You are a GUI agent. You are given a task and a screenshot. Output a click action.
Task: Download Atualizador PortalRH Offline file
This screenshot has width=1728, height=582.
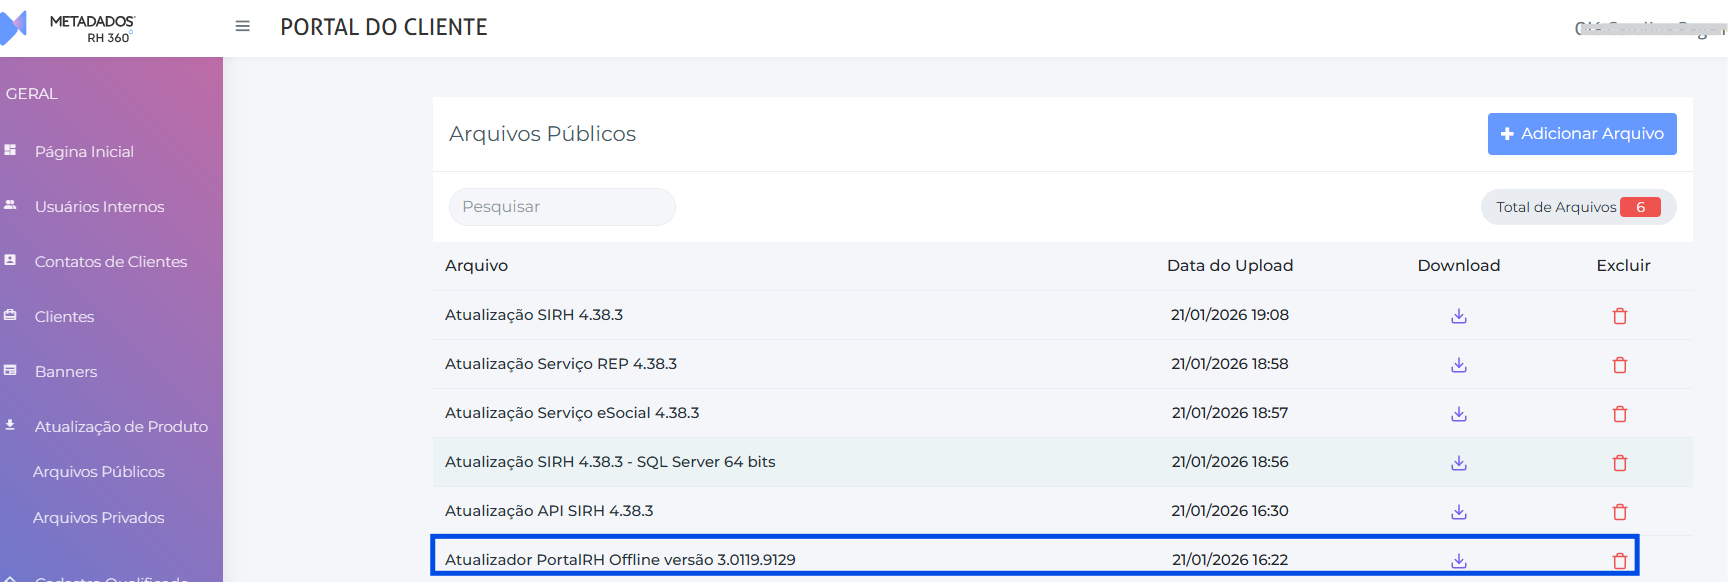(1459, 561)
